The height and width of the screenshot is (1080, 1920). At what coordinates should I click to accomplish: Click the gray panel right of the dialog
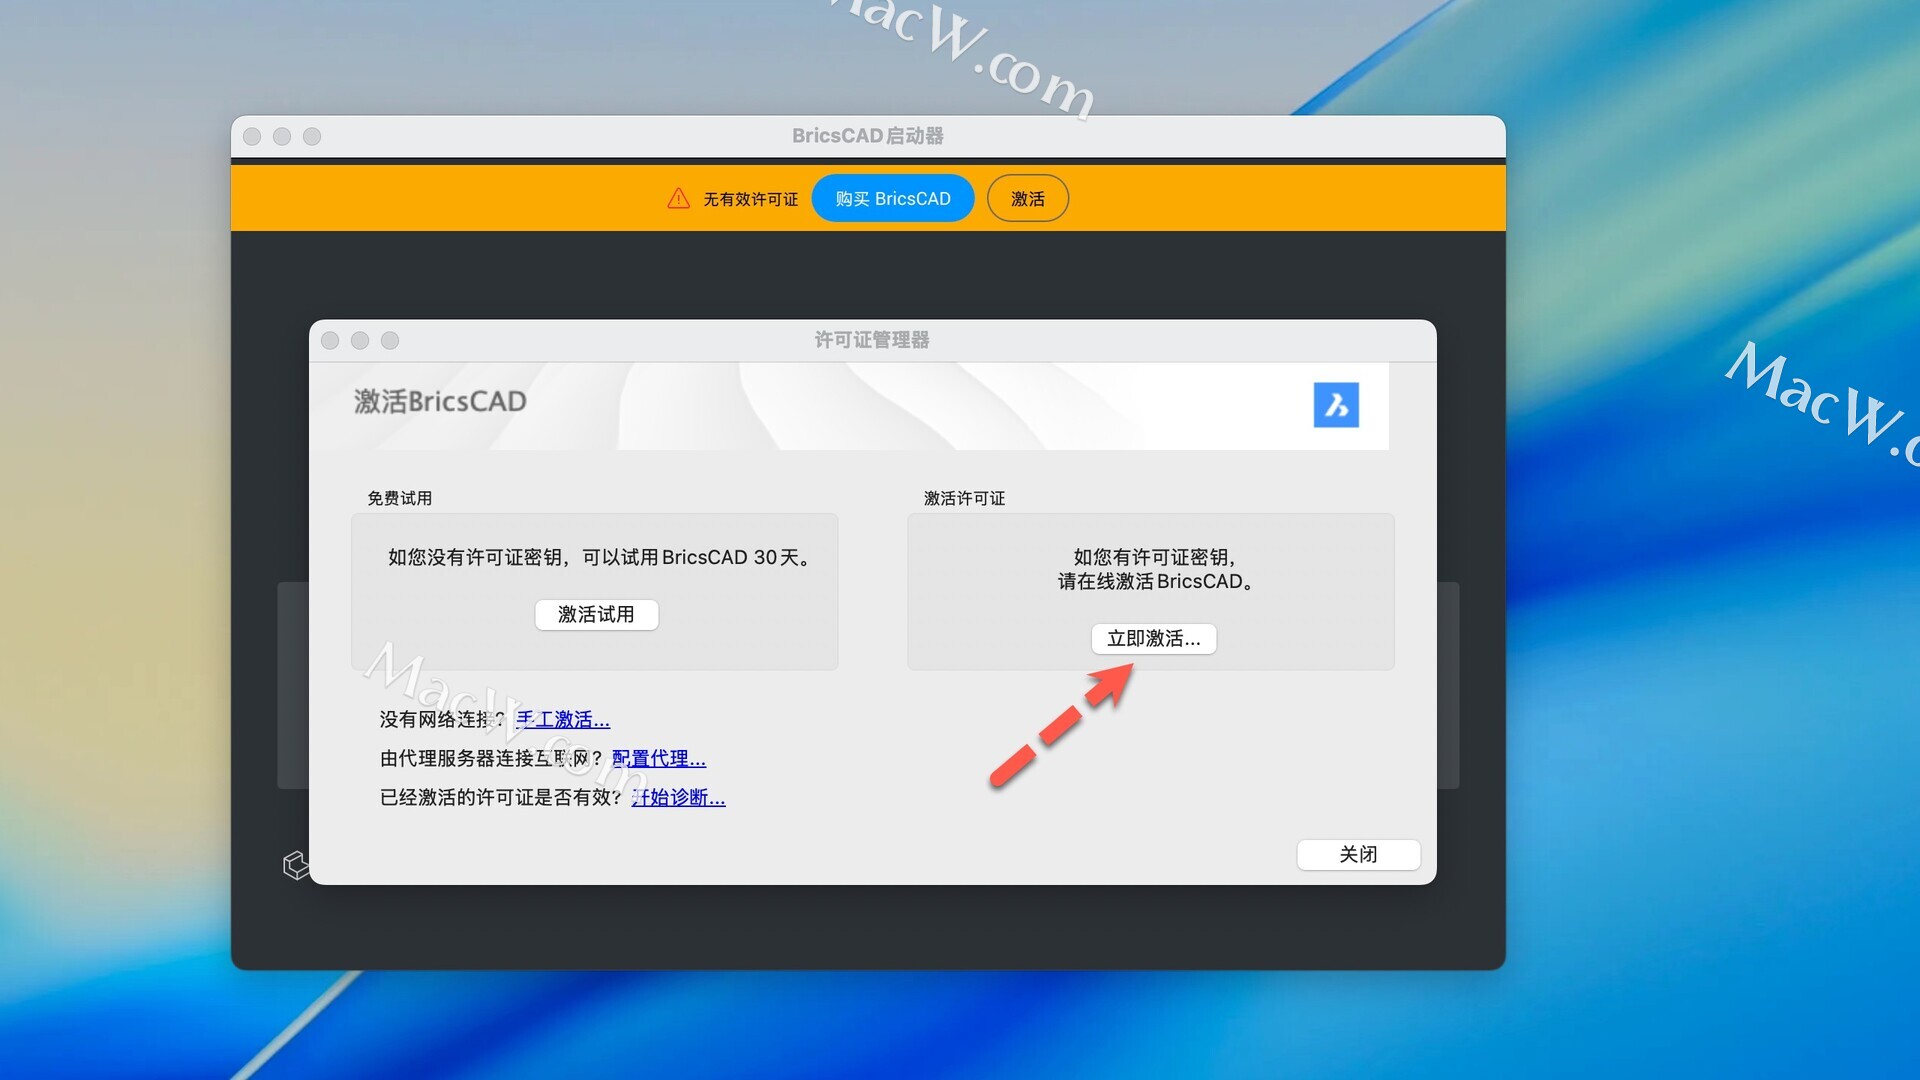[1448, 685]
